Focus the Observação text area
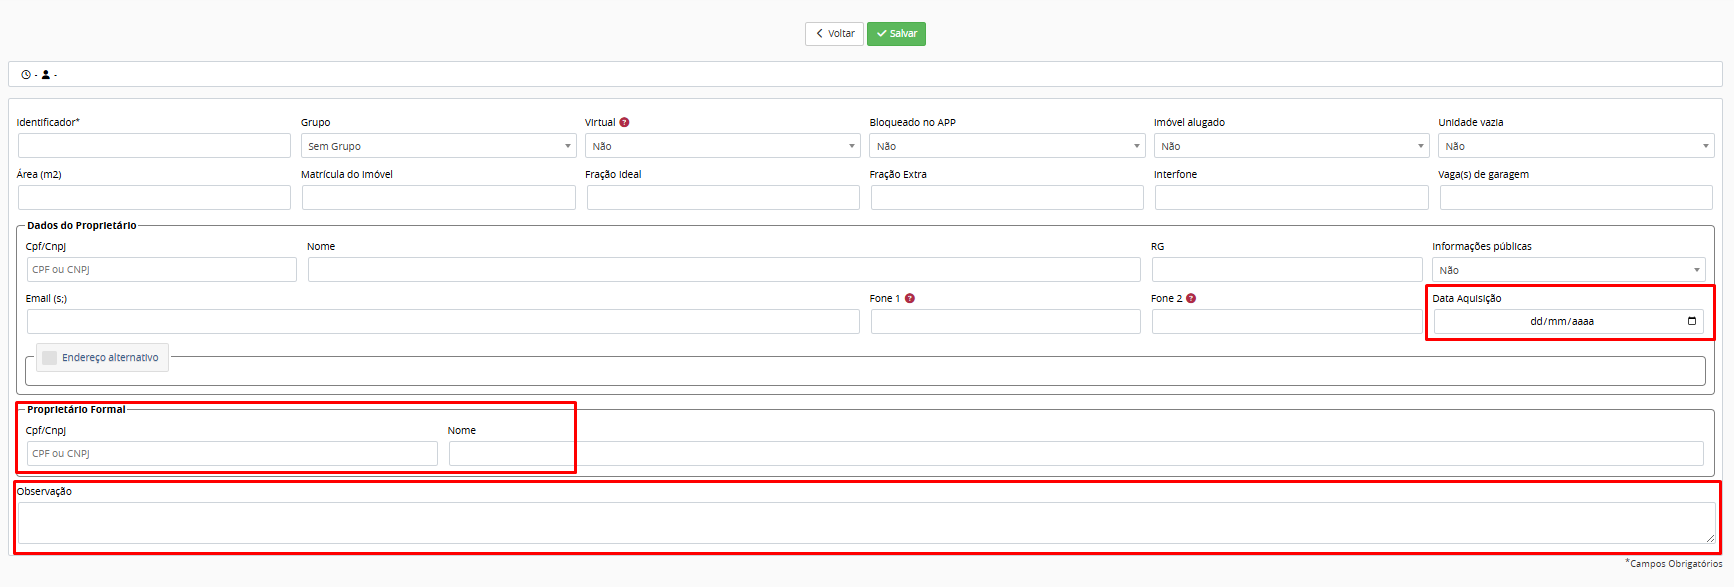The image size is (1734, 587). click(866, 523)
